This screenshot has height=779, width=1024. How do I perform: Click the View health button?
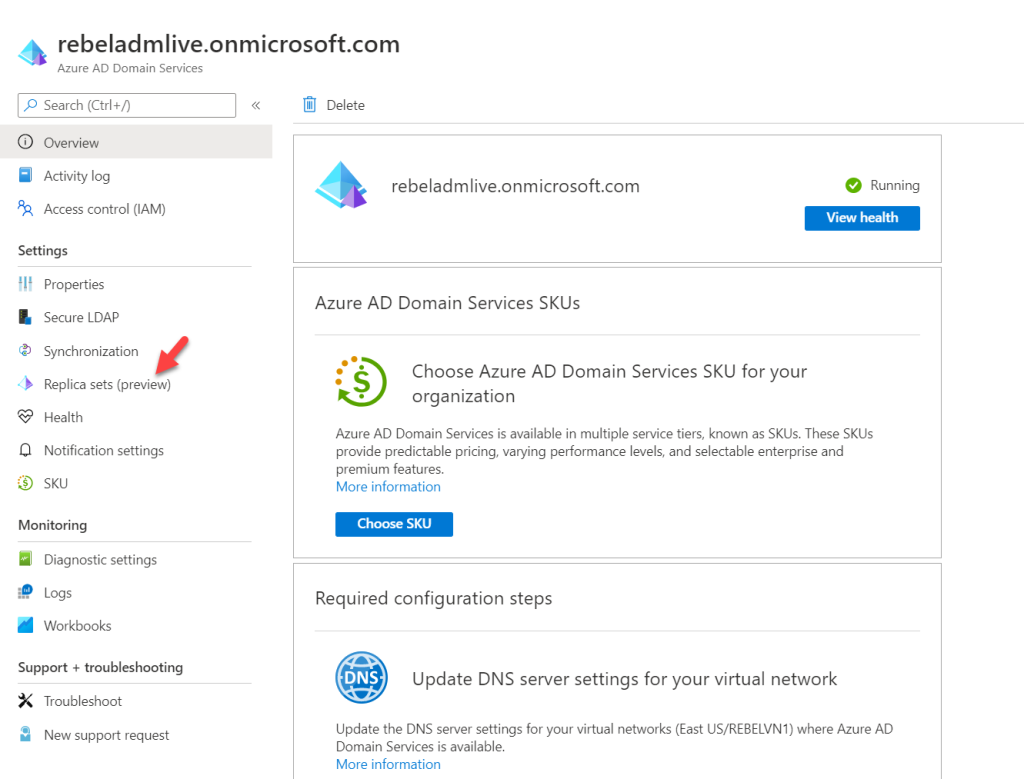862,218
